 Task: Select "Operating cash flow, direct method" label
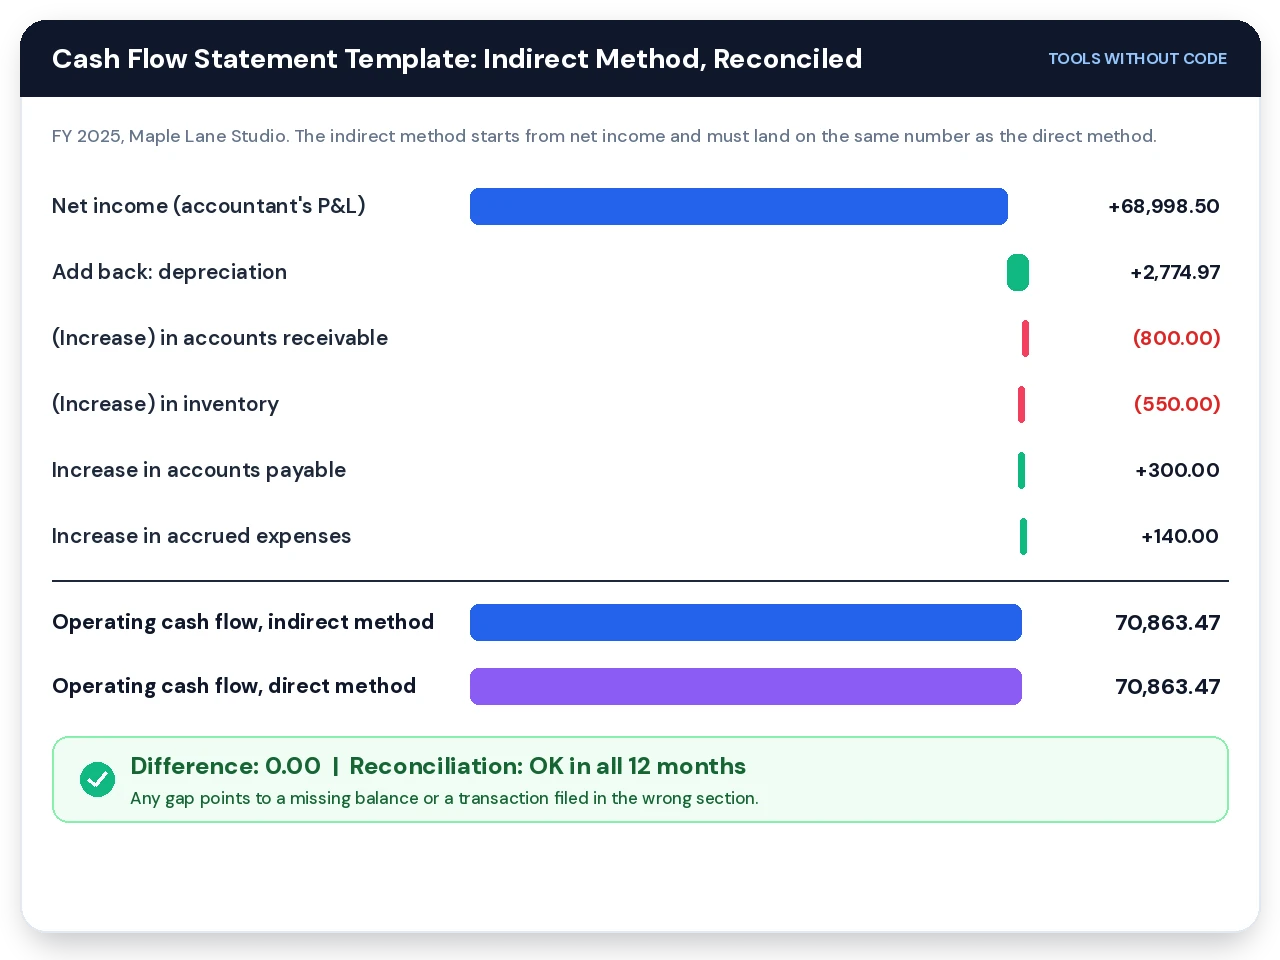pos(234,686)
